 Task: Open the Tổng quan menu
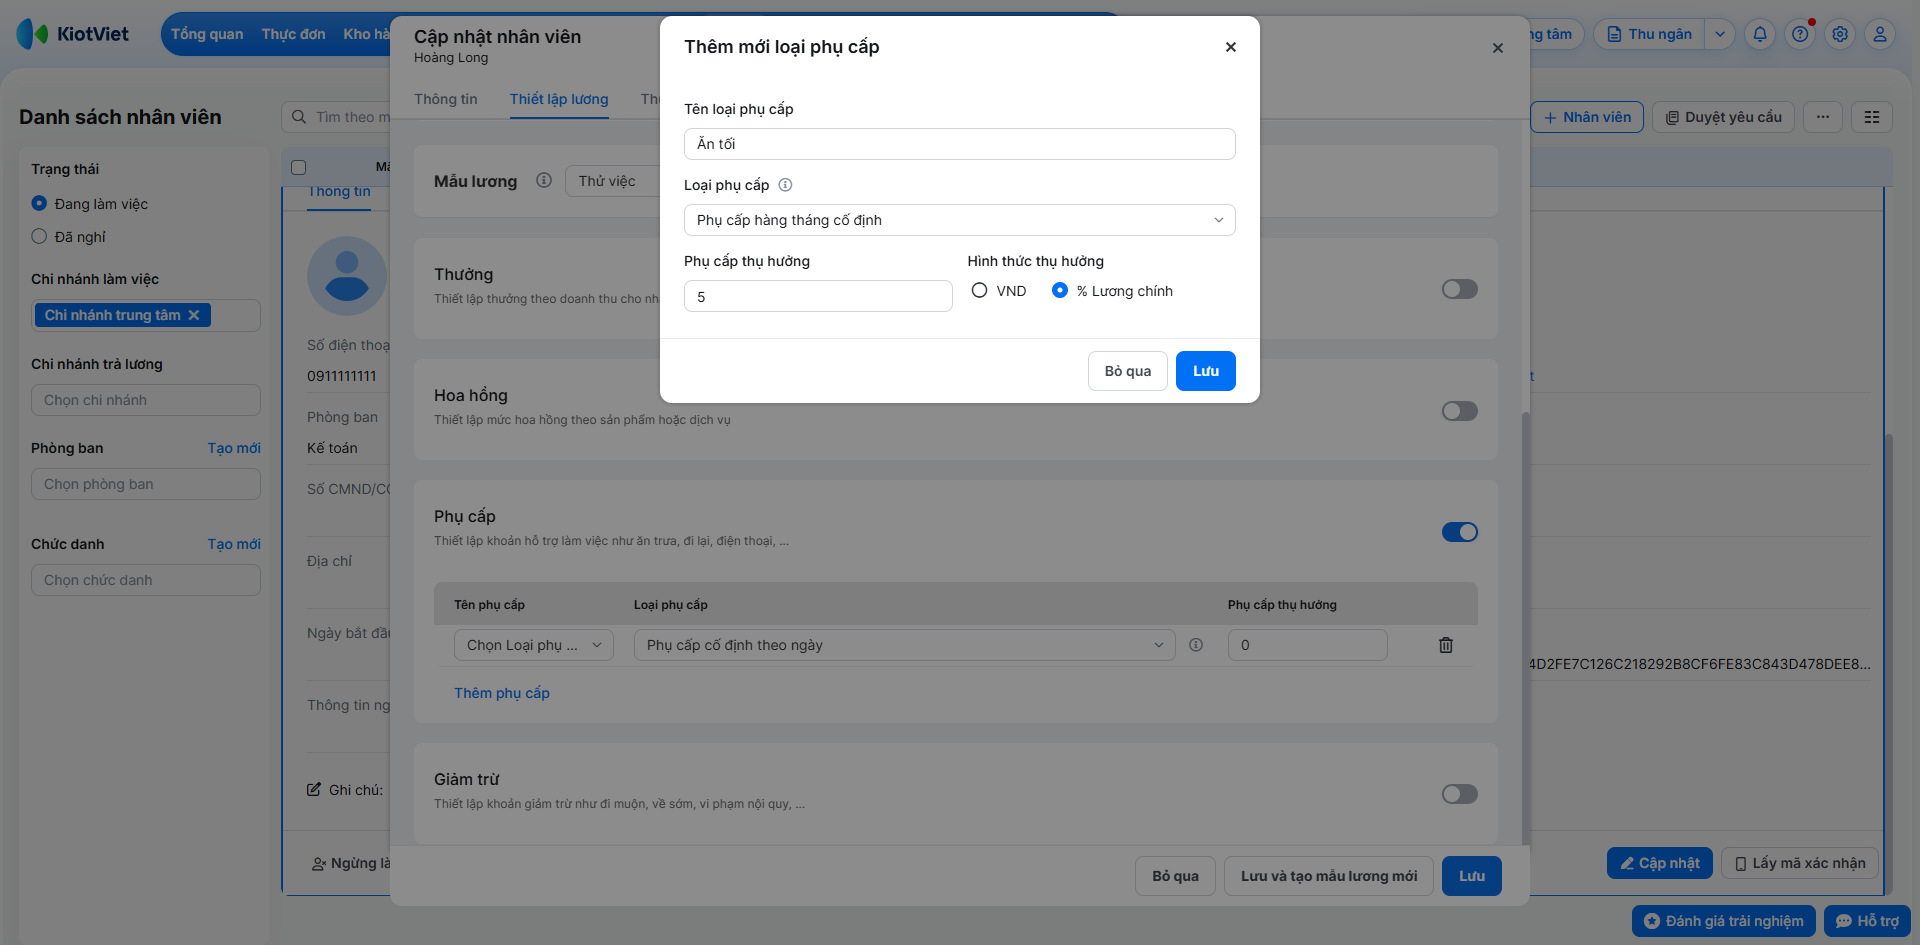coord(207,34)
